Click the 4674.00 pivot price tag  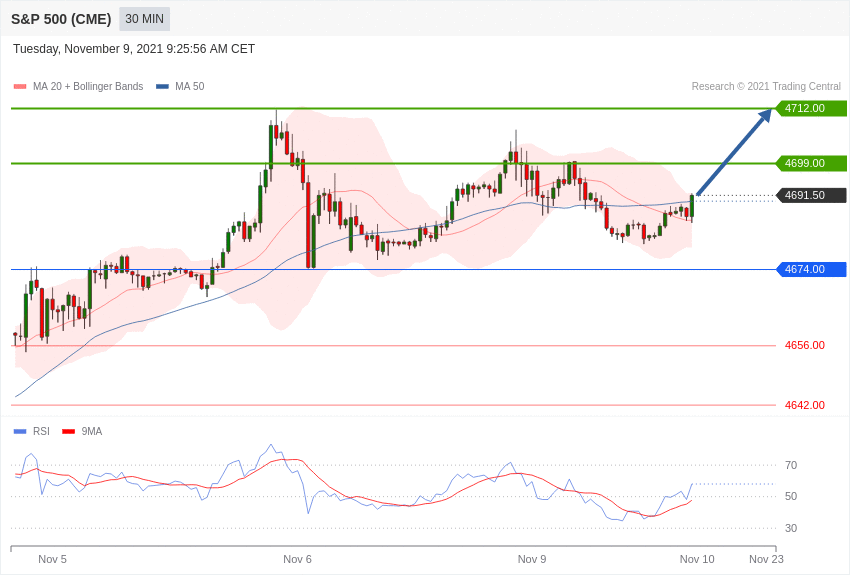[x=812, y=269]
